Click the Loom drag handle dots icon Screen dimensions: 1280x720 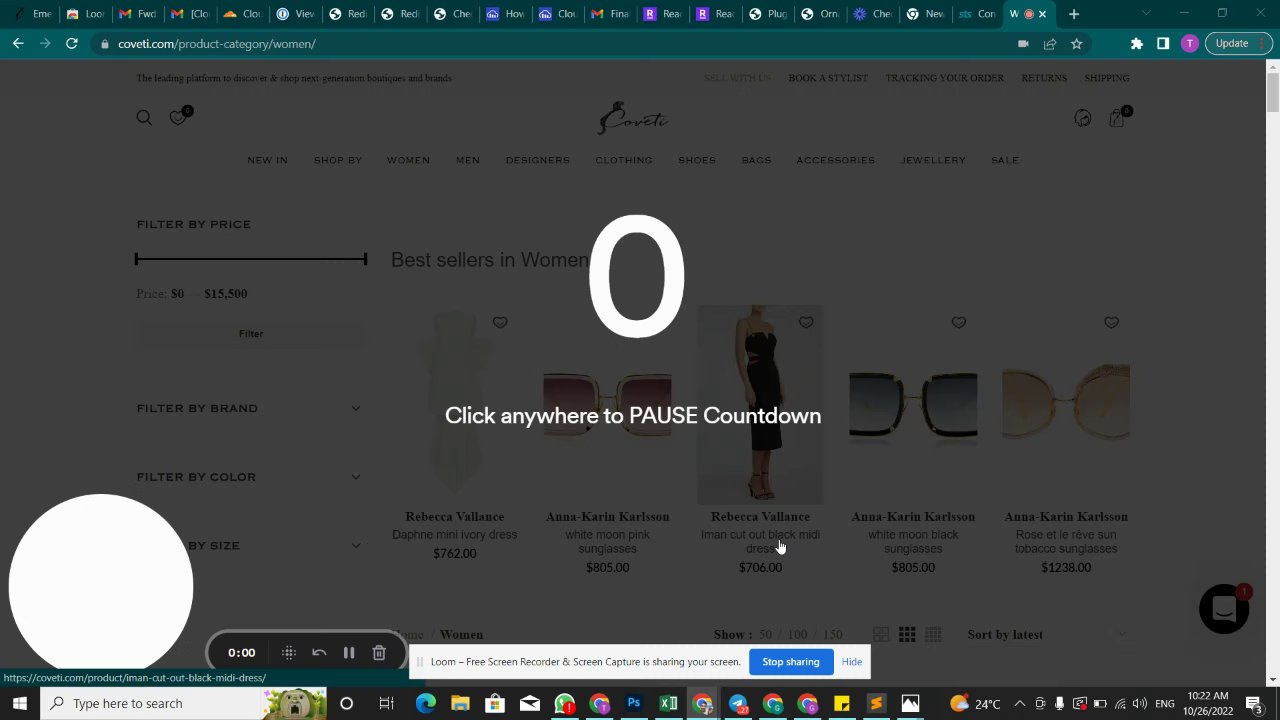click(288, 653)
